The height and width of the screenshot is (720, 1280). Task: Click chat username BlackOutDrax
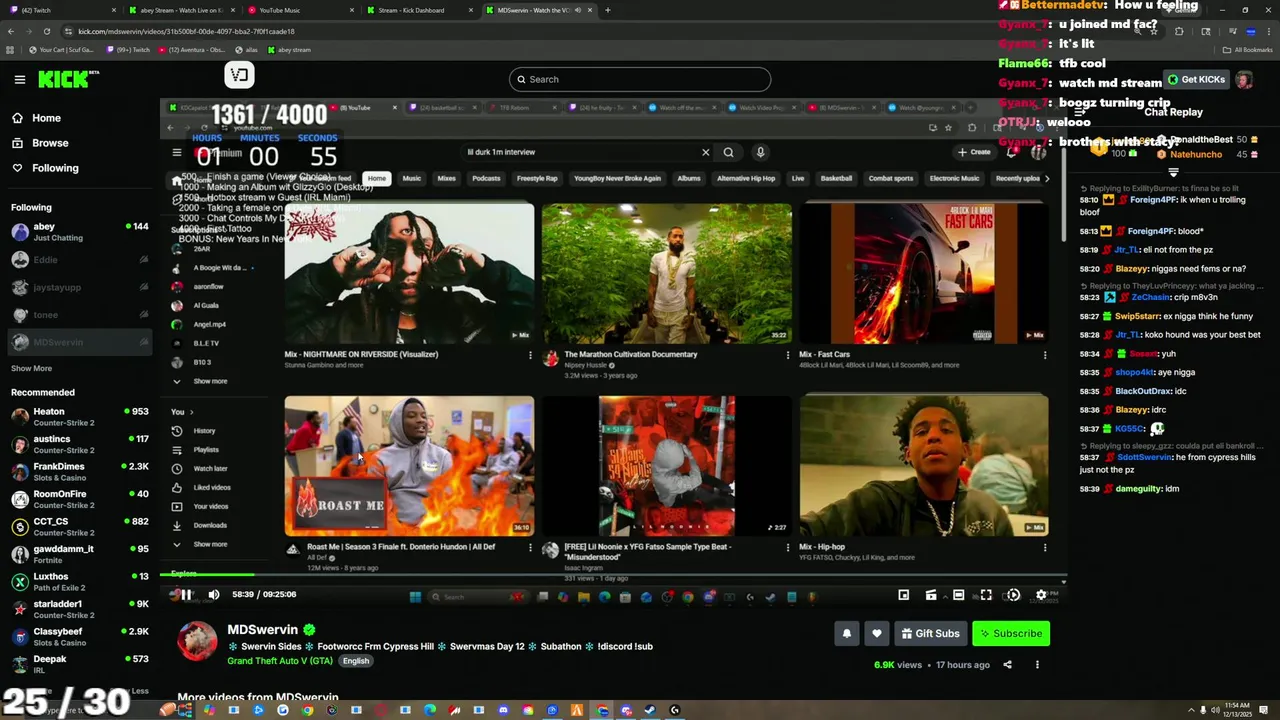coord(1143,391)
